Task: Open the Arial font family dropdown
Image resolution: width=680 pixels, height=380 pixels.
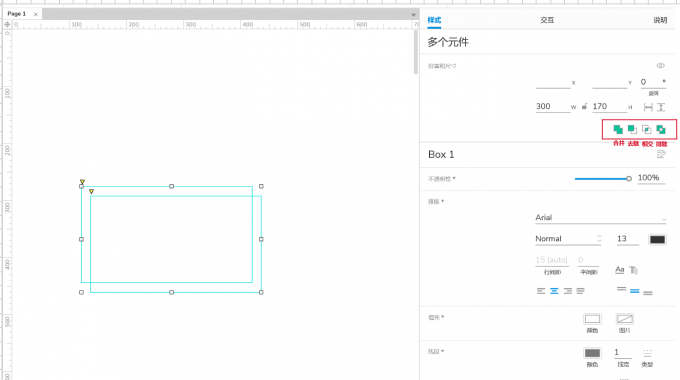Action: [x=601, y=218]
